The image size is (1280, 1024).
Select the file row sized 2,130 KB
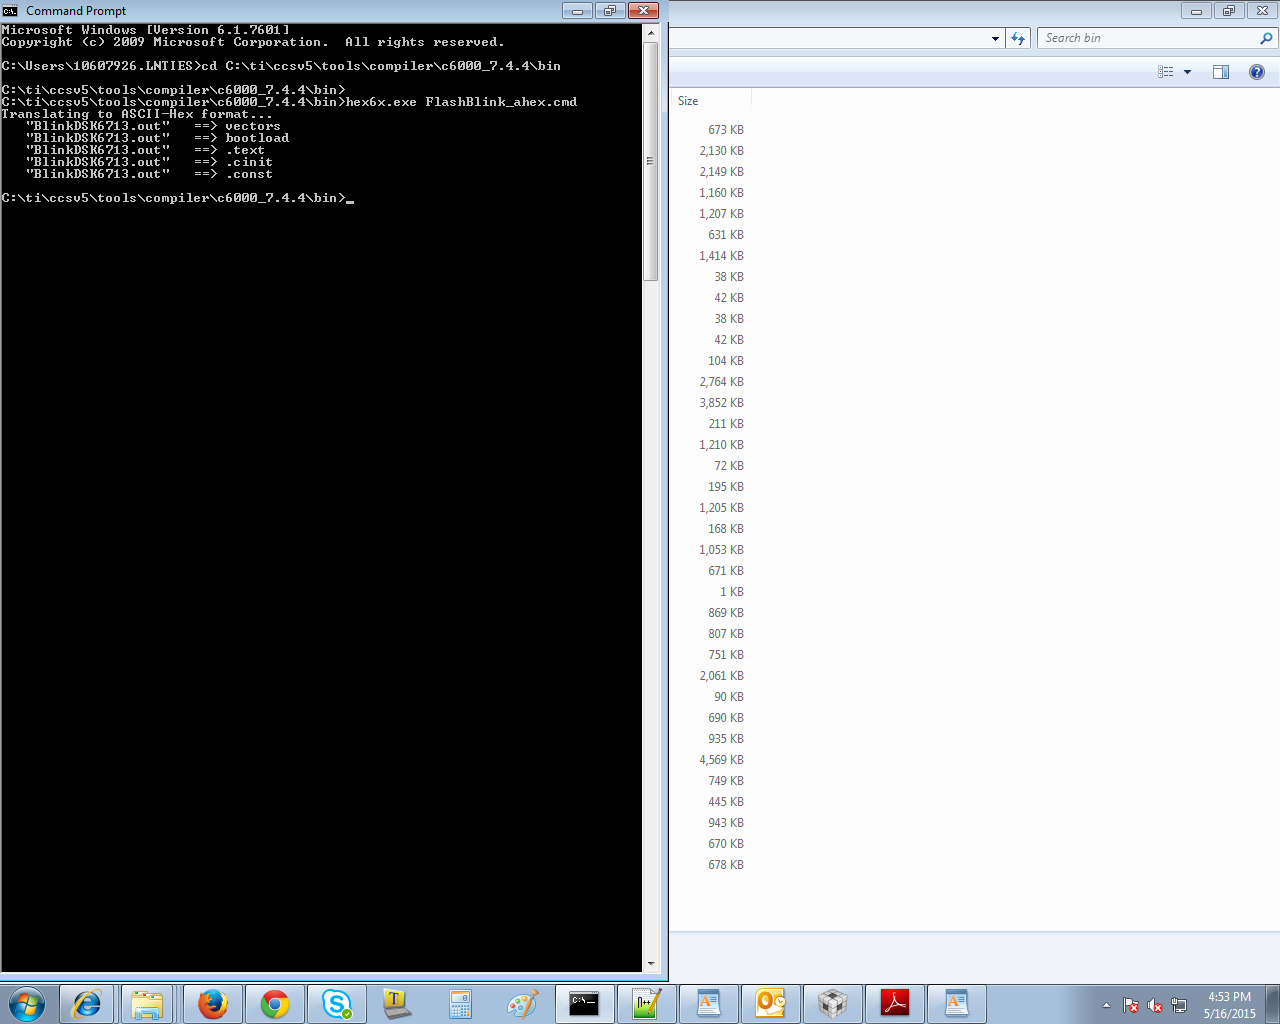pos(721,151)
